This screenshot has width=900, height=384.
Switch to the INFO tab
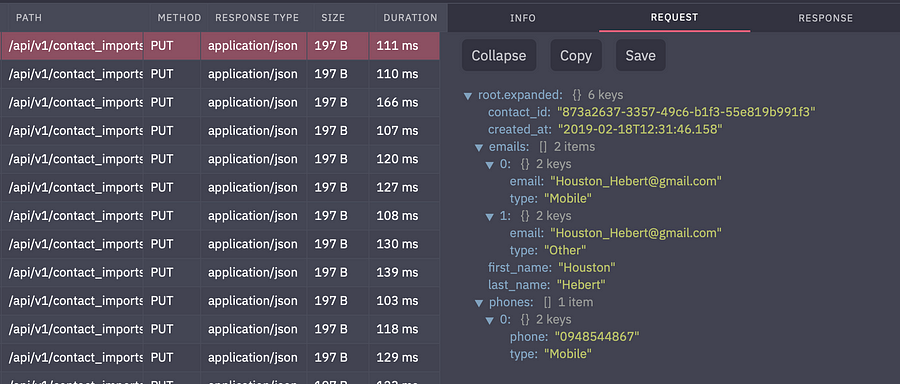523,18
